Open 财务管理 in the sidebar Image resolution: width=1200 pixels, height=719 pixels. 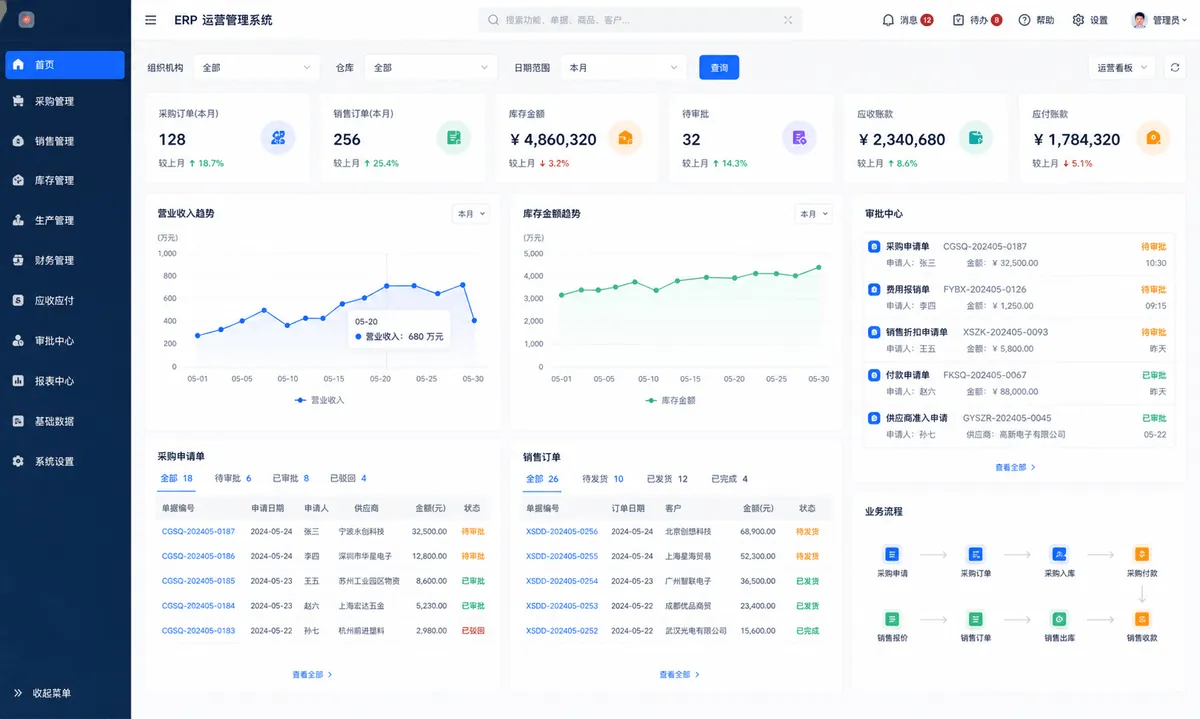click(65, 261)
